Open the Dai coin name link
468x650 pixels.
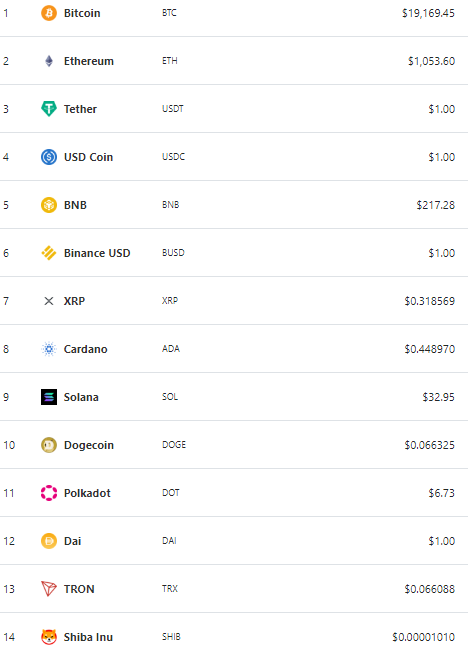[72, 541]
